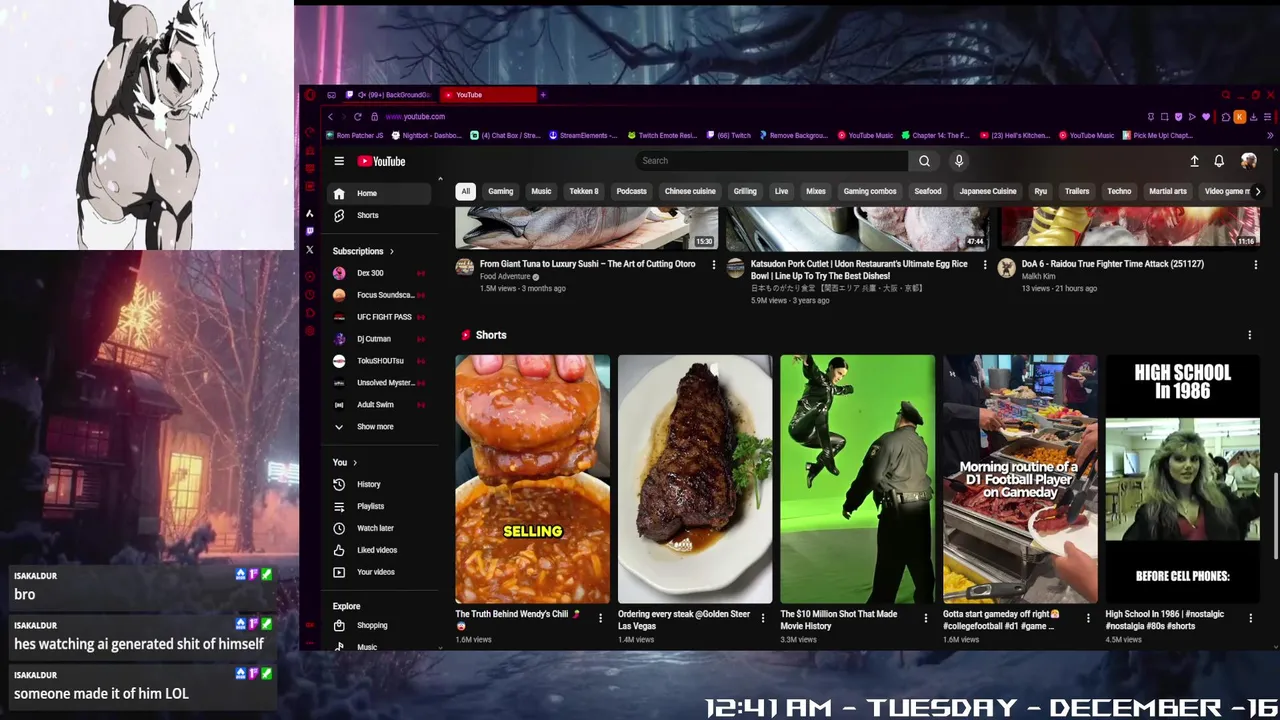Open browser downloads icon

(1253, 117)
